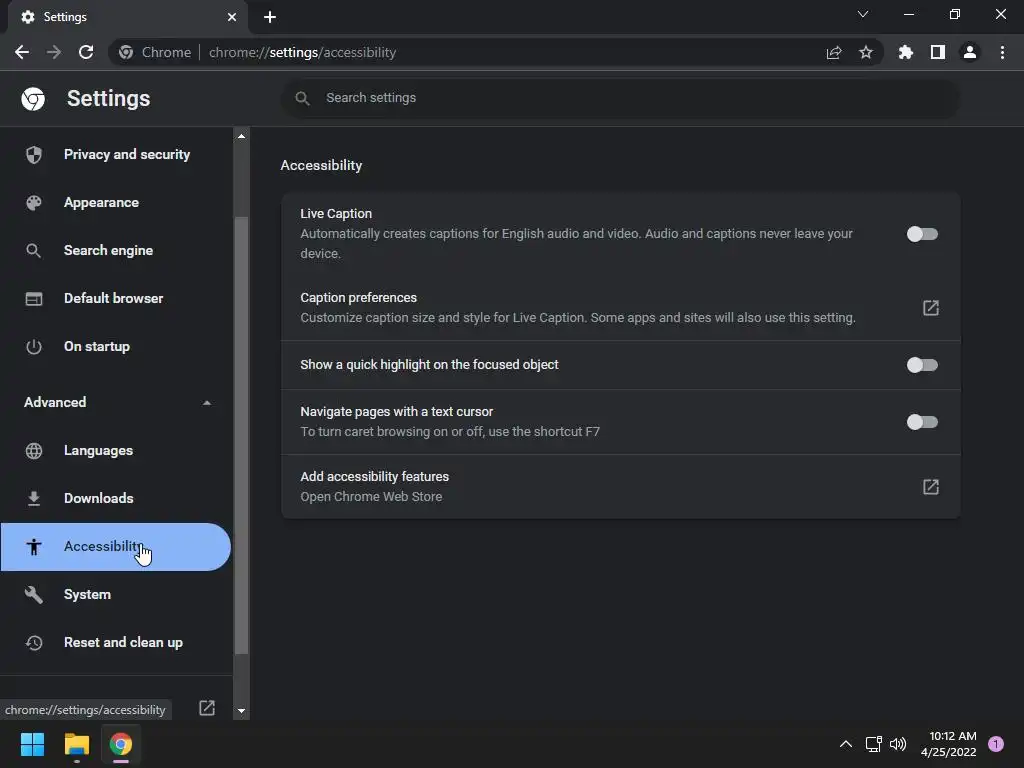
Task: Click the taskbar volume icon
Action: point(898,744)
